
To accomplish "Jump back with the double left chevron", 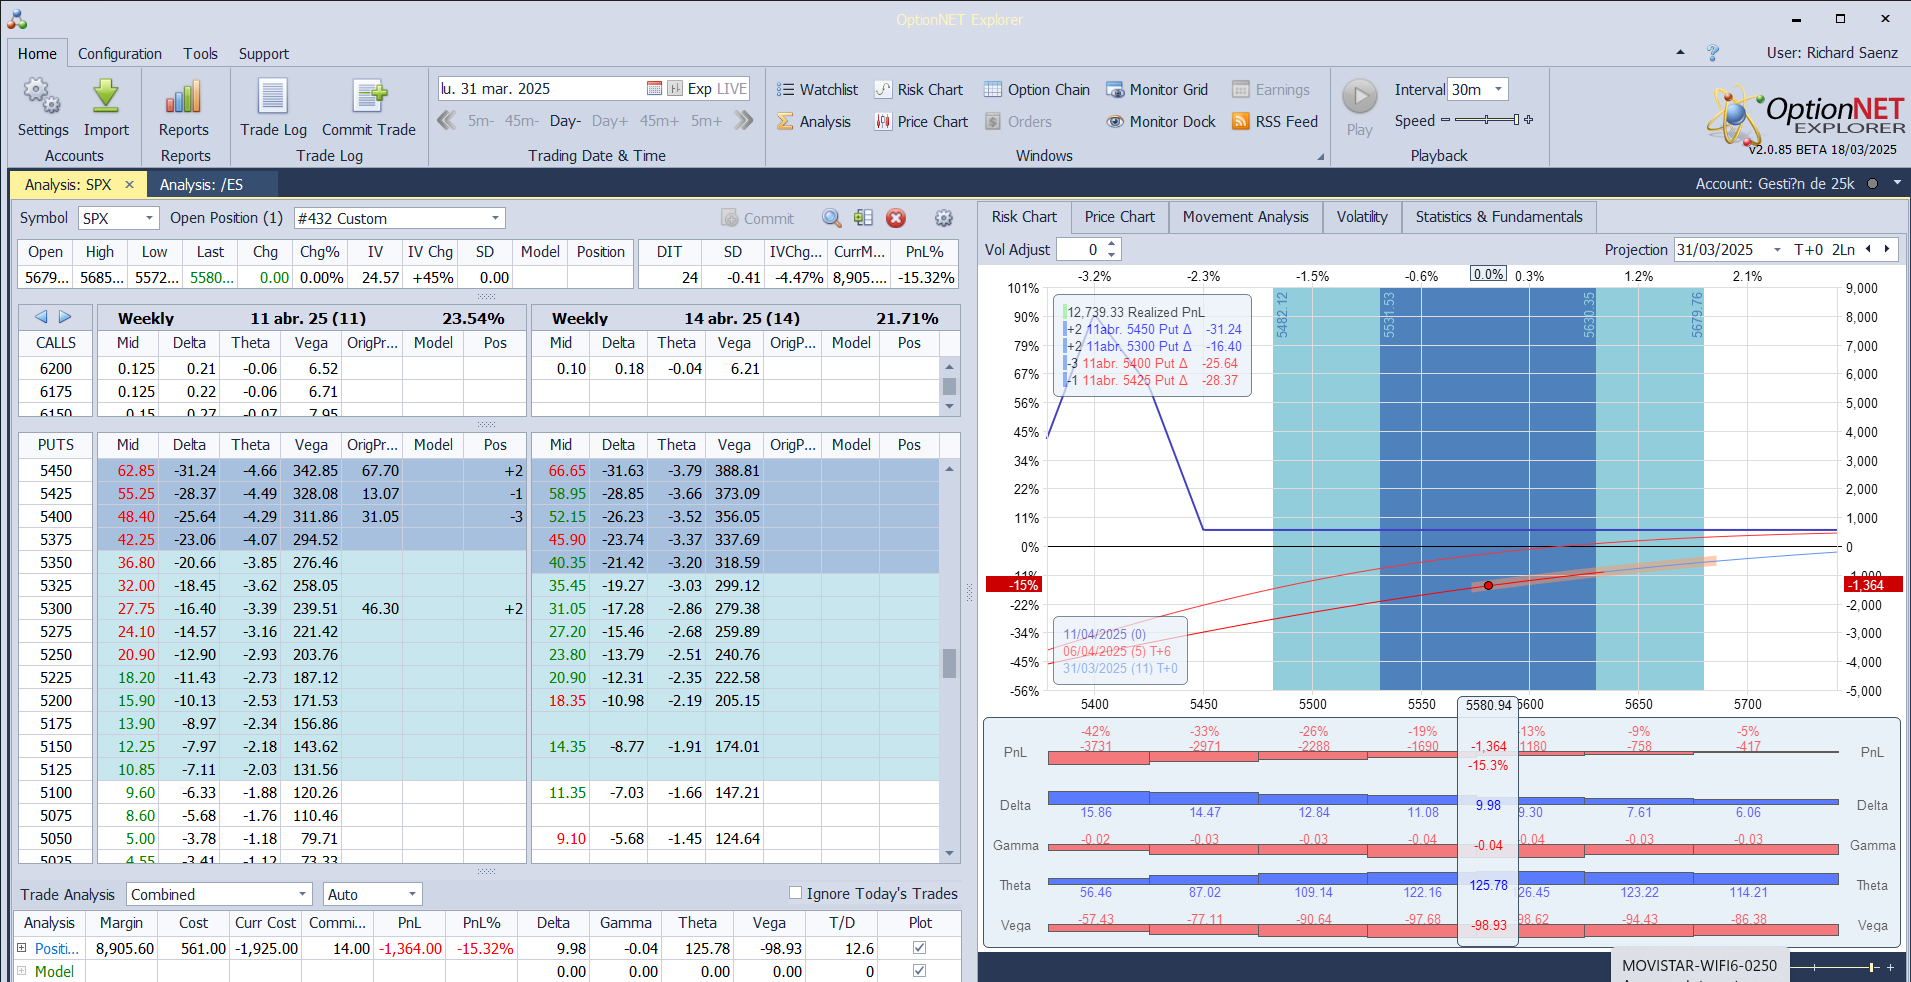I will point(447,120).
